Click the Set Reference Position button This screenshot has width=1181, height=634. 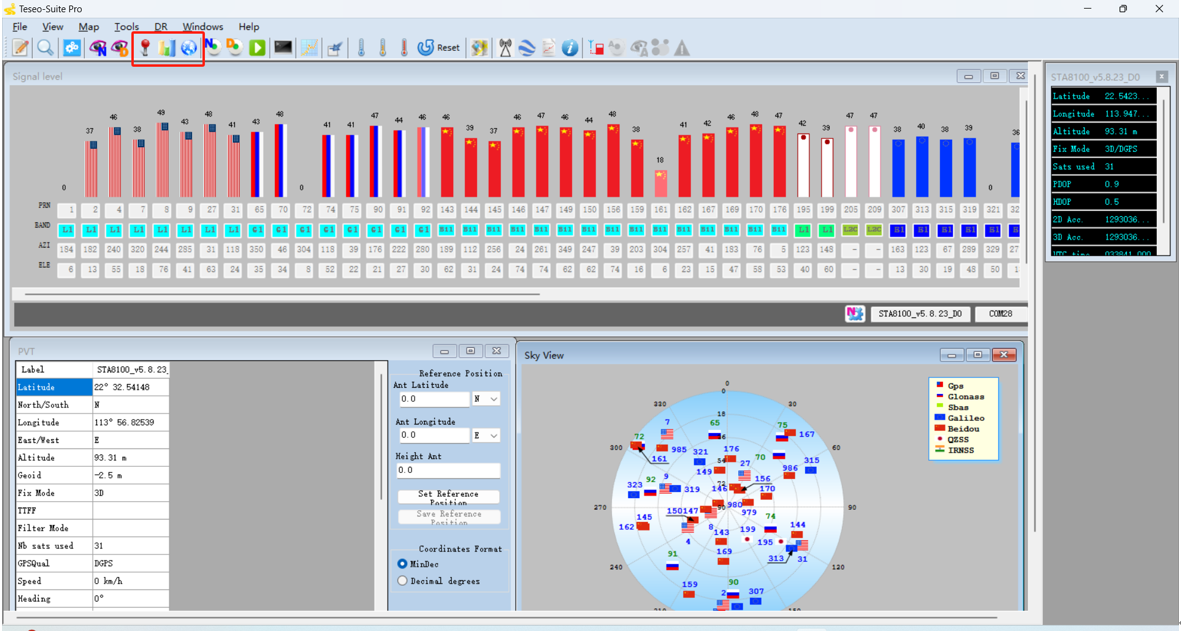click(448, 497)
